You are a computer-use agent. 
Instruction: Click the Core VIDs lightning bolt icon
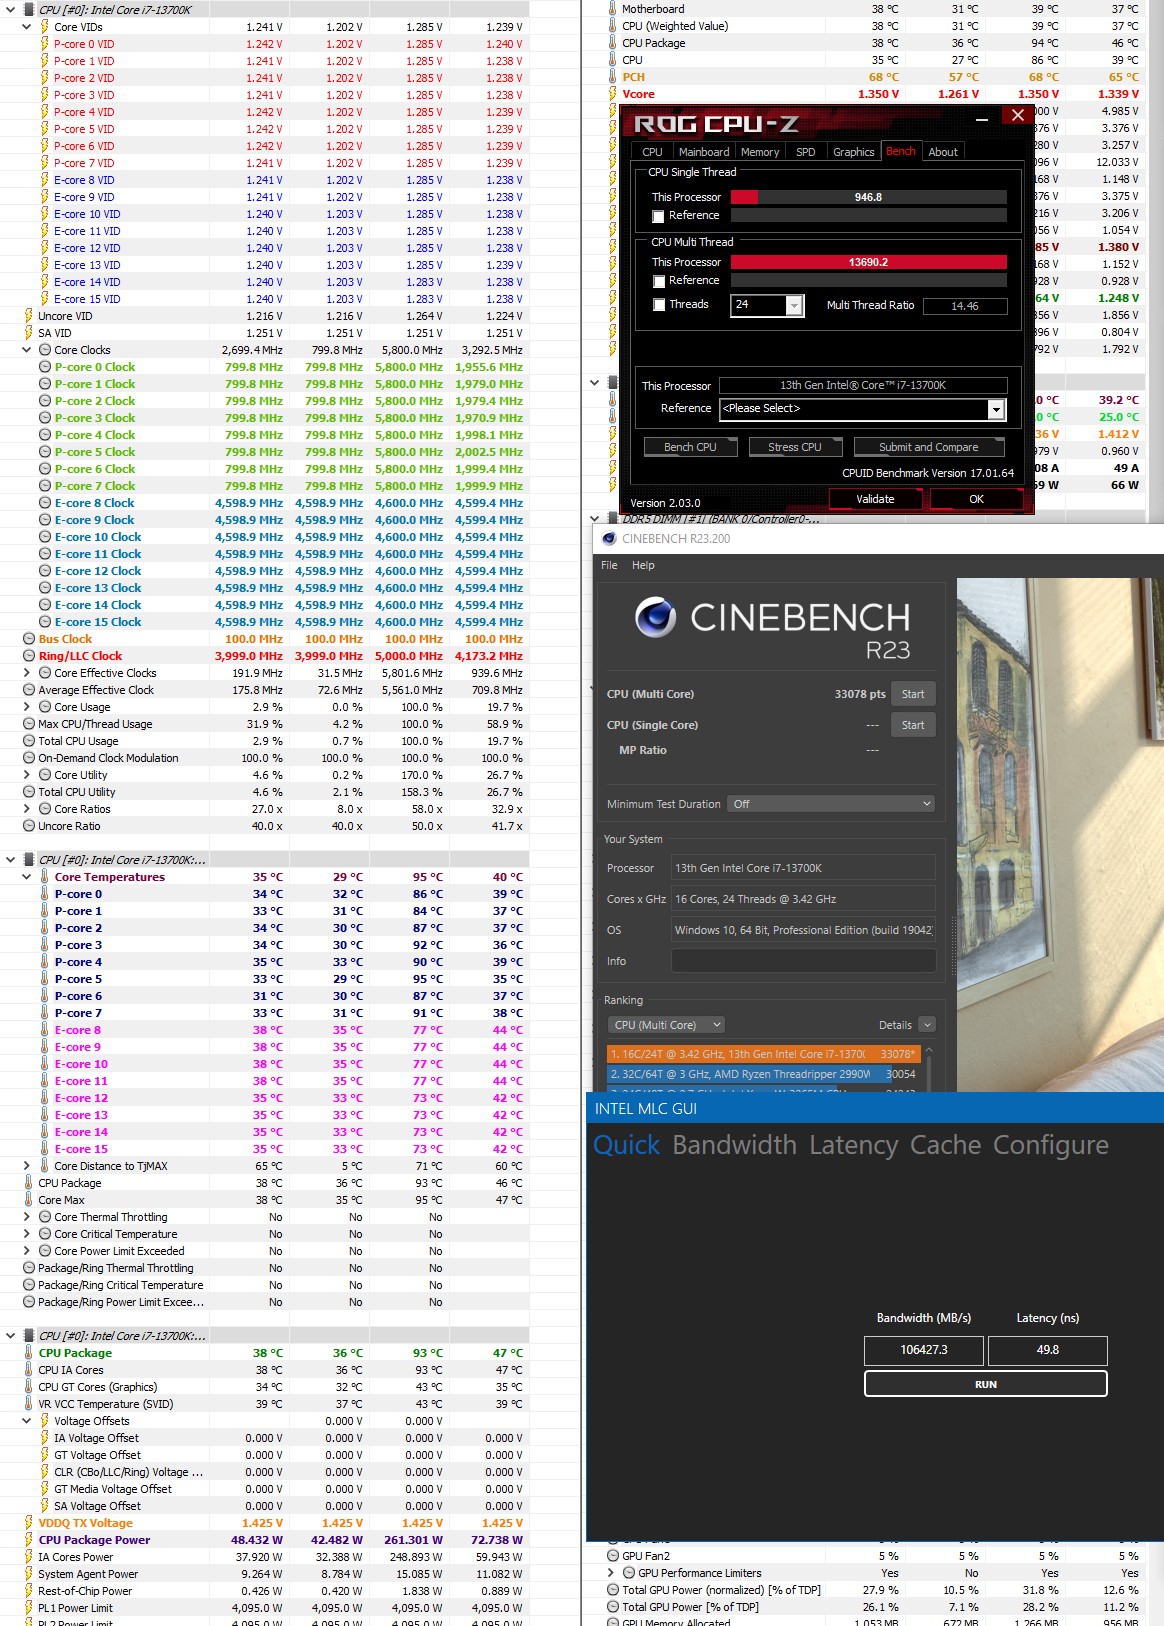(x=45, y=27)
